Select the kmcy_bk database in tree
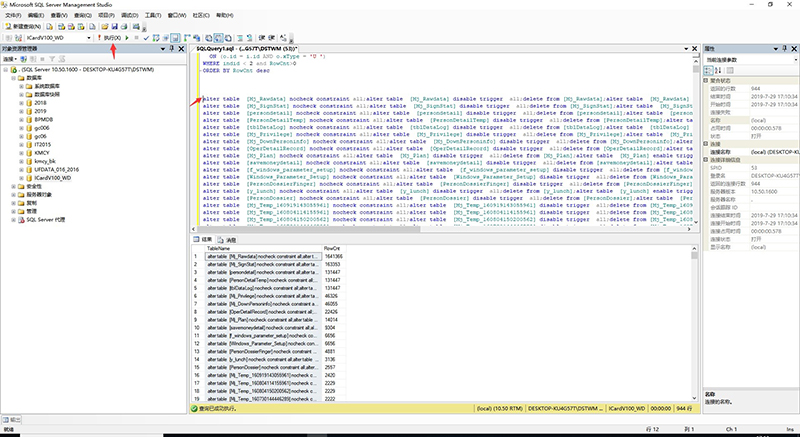800x437 pixels. tap(44, 161)
